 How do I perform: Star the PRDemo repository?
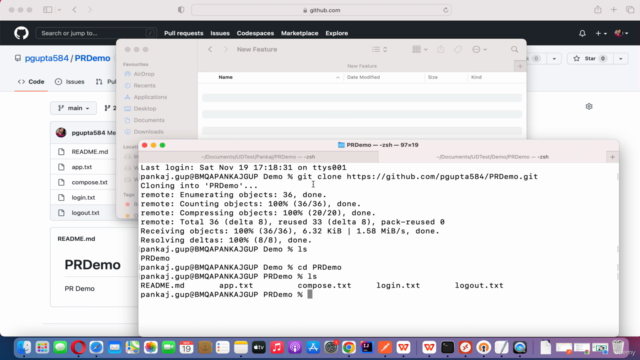pyautogui.click(x=590, y=59)
